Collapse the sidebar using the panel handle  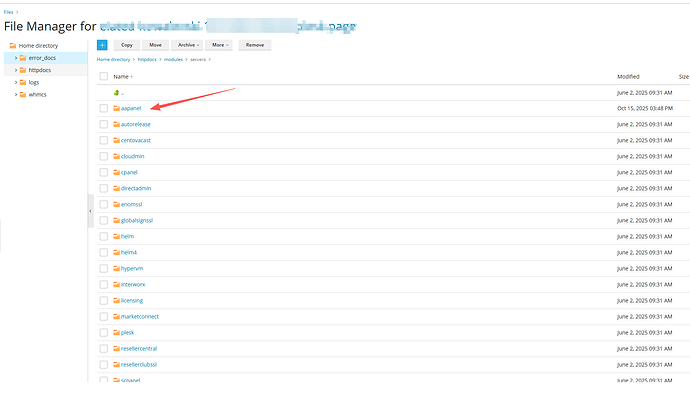coord(90,211)
